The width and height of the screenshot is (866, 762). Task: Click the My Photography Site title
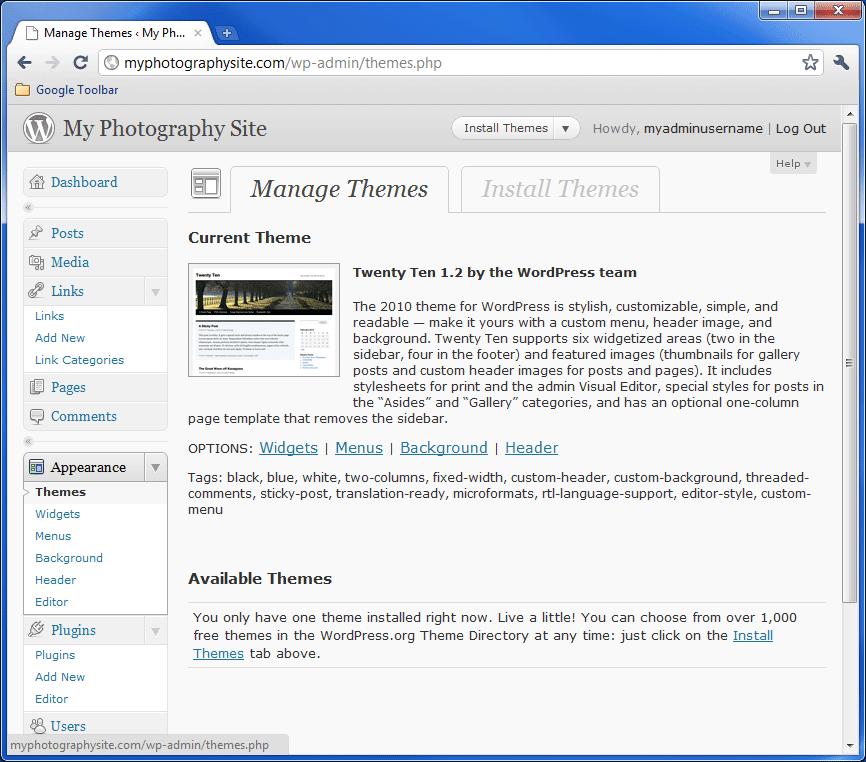(165, 128)
